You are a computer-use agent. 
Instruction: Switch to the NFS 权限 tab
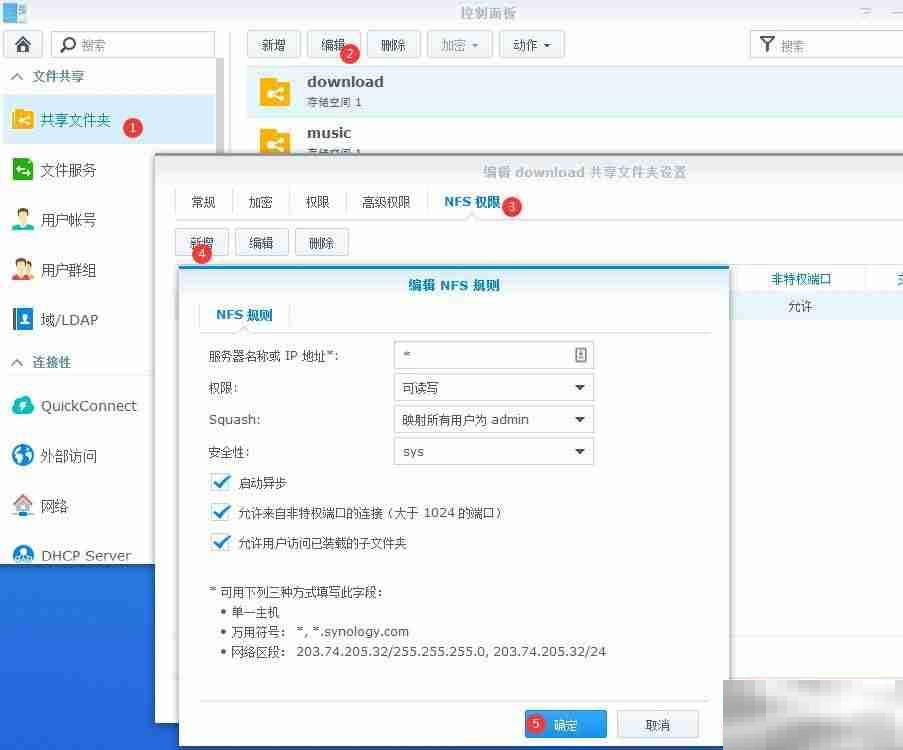pyautogui.click(x=472, y=202)
